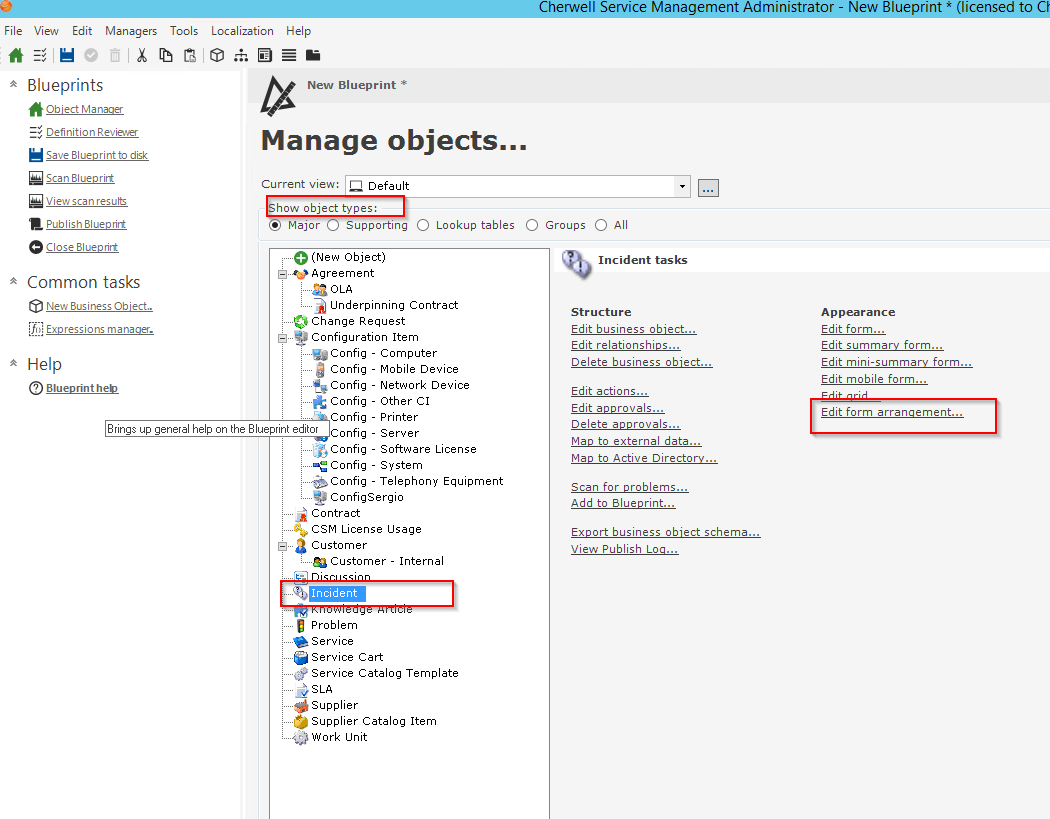Open the Current view dropdown
This screenshot has height=819, width=1050.
(682, 186)
